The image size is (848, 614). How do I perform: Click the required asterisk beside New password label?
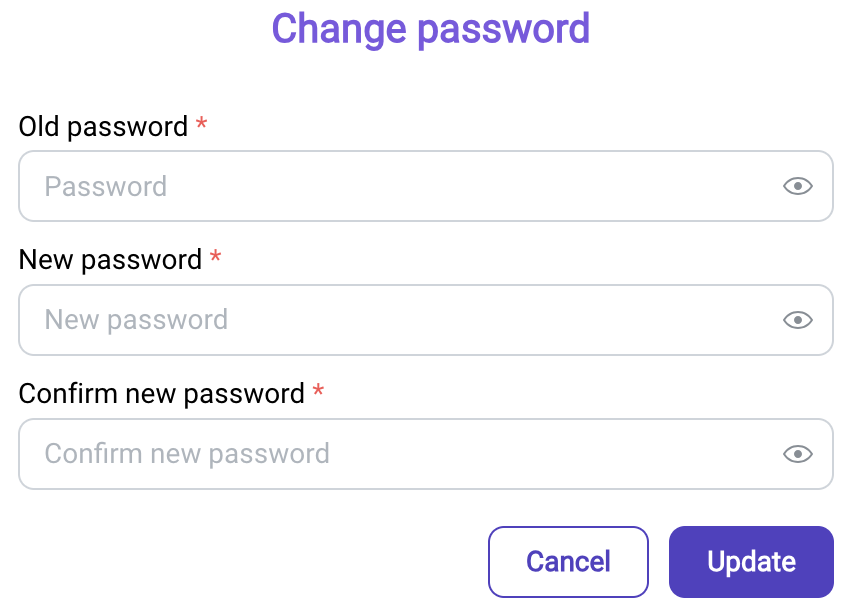tap(215, 256)
